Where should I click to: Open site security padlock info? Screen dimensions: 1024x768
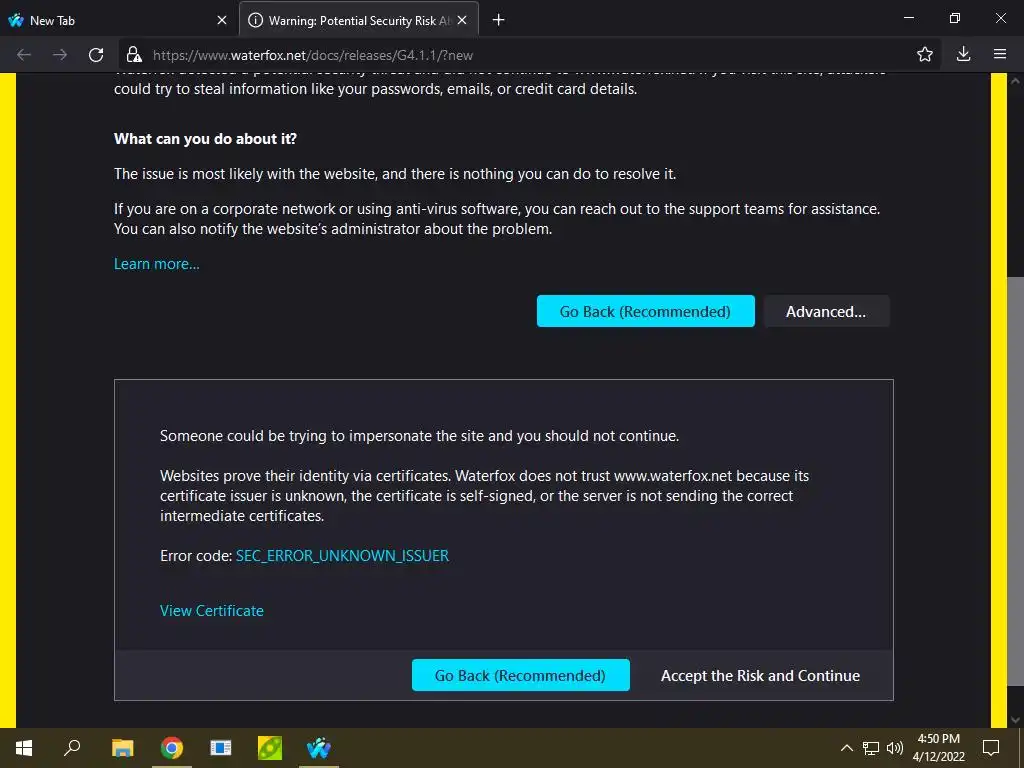134,55
